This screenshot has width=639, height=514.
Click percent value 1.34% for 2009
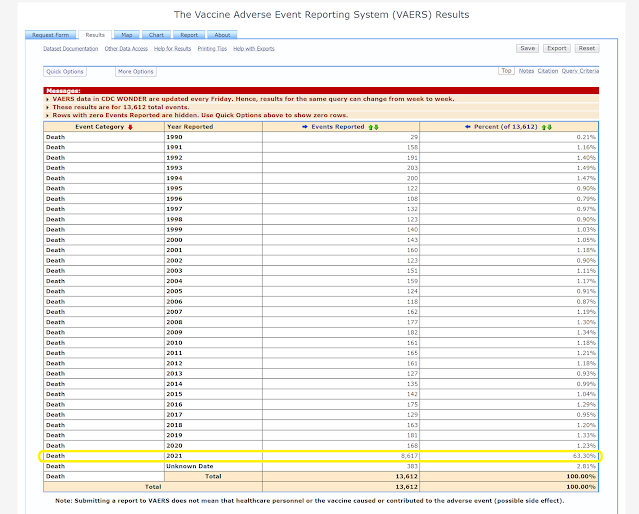coord(586,333)
